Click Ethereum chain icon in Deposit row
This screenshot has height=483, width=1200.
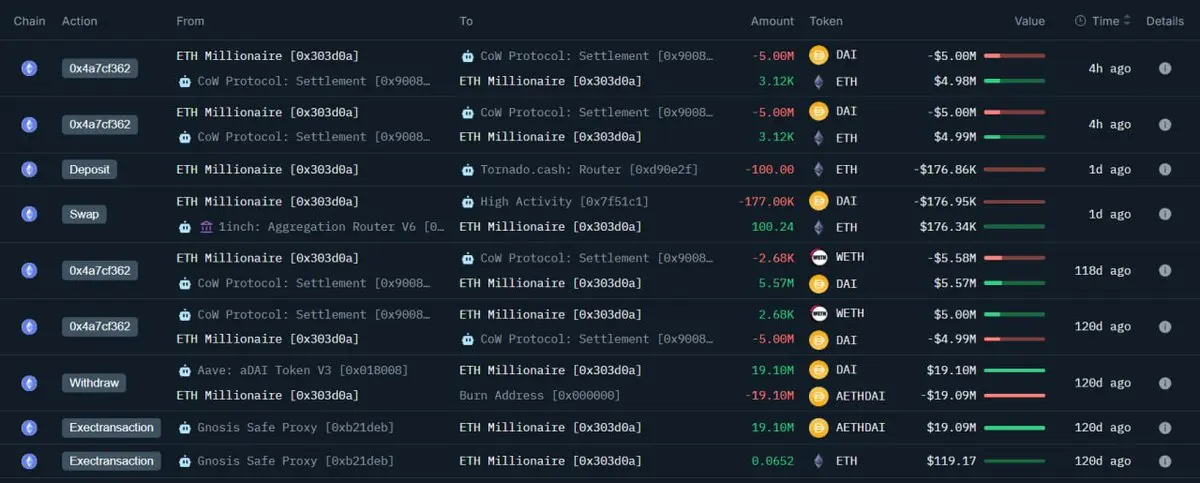[29, 170]
